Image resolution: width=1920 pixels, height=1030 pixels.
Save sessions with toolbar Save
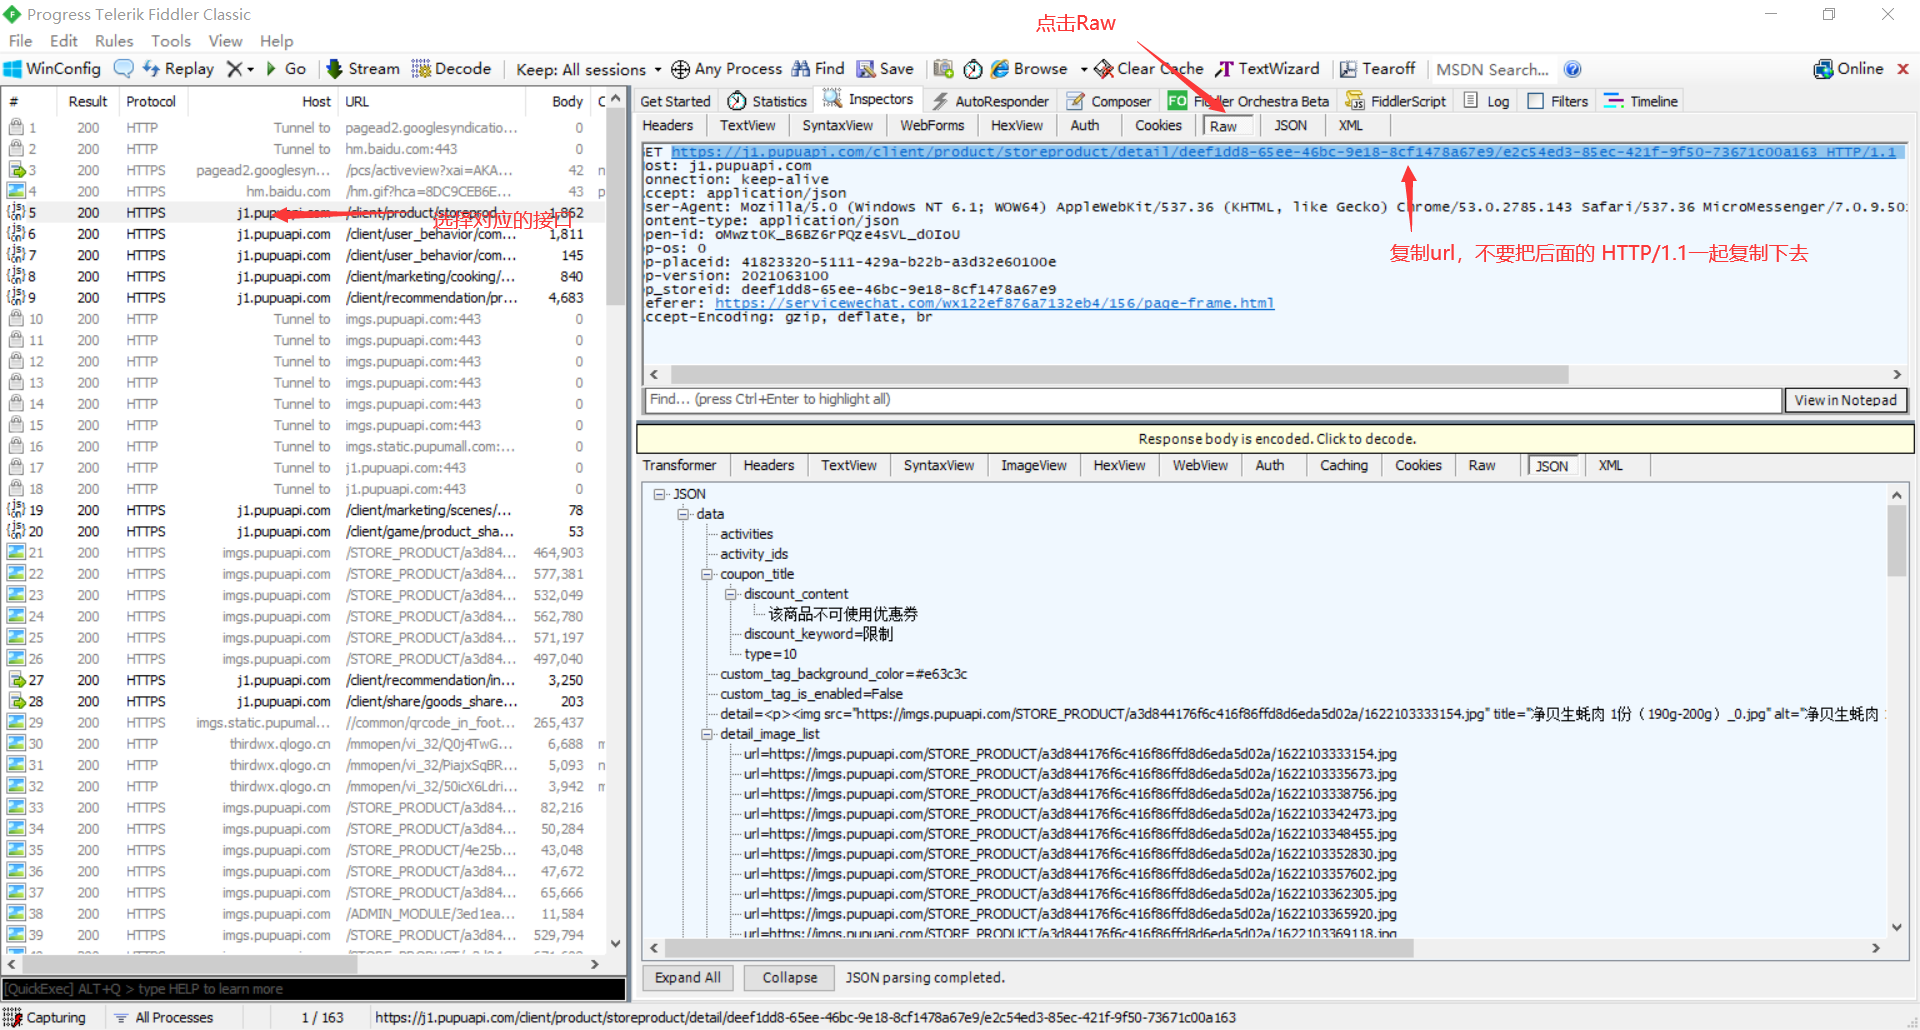point(885,69)
